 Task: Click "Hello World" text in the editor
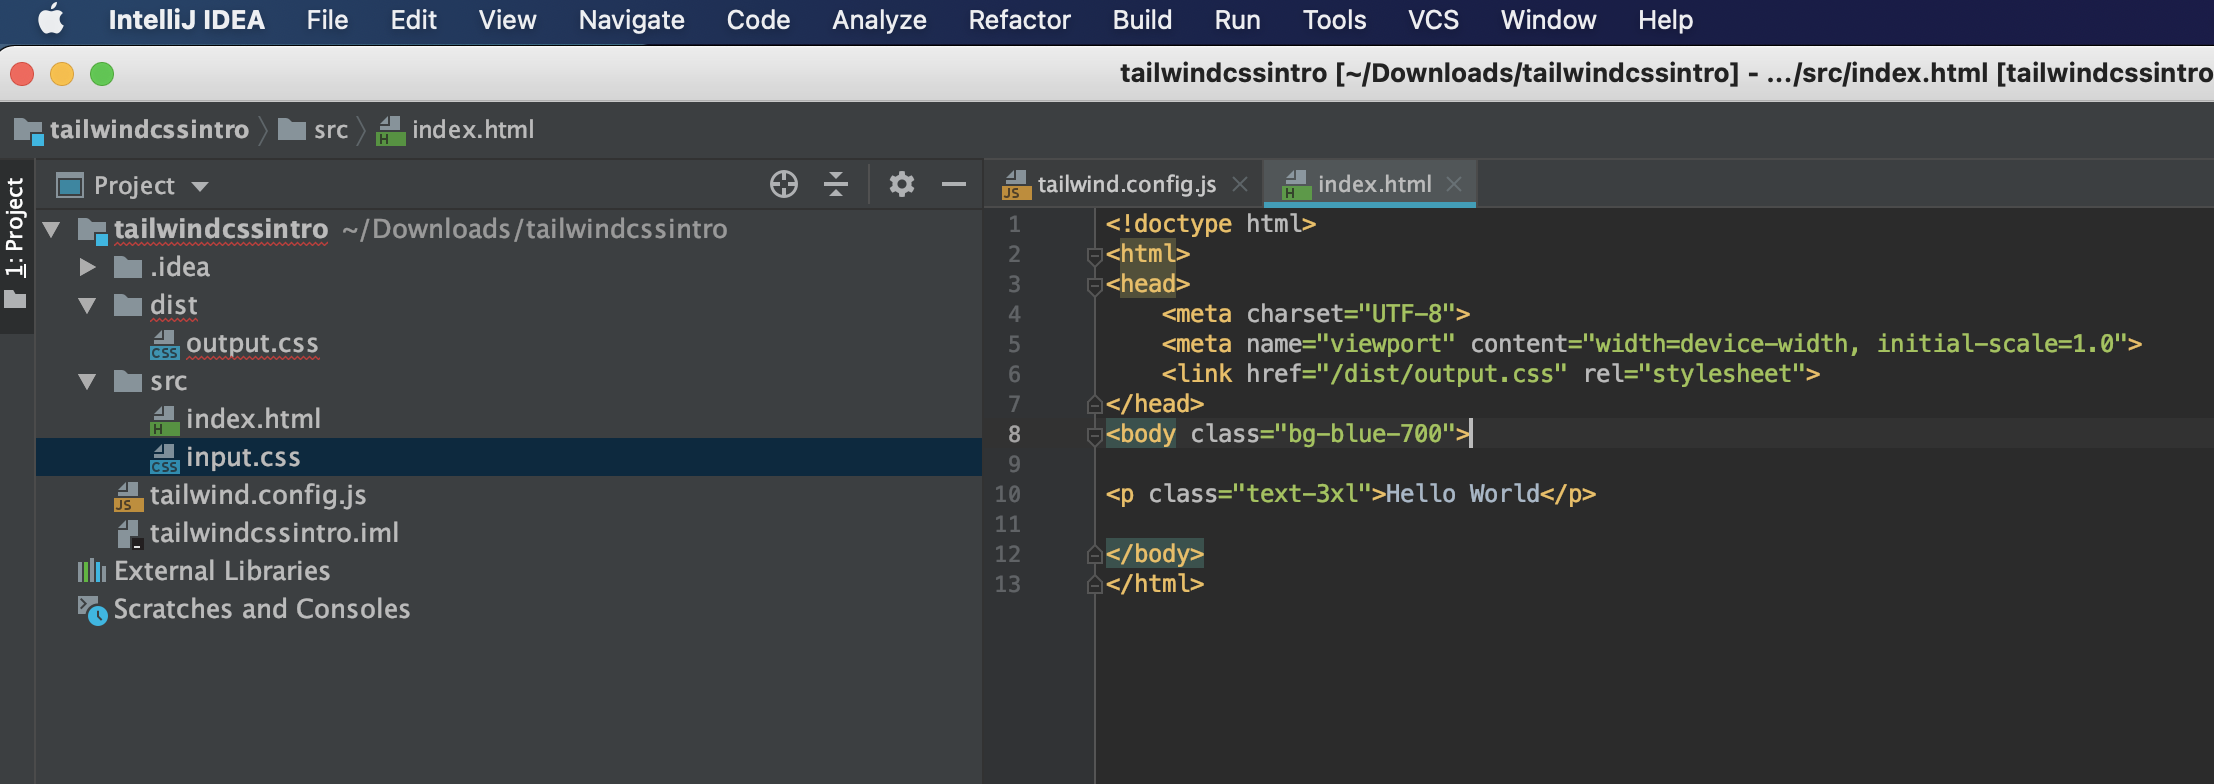(1462, 494)
